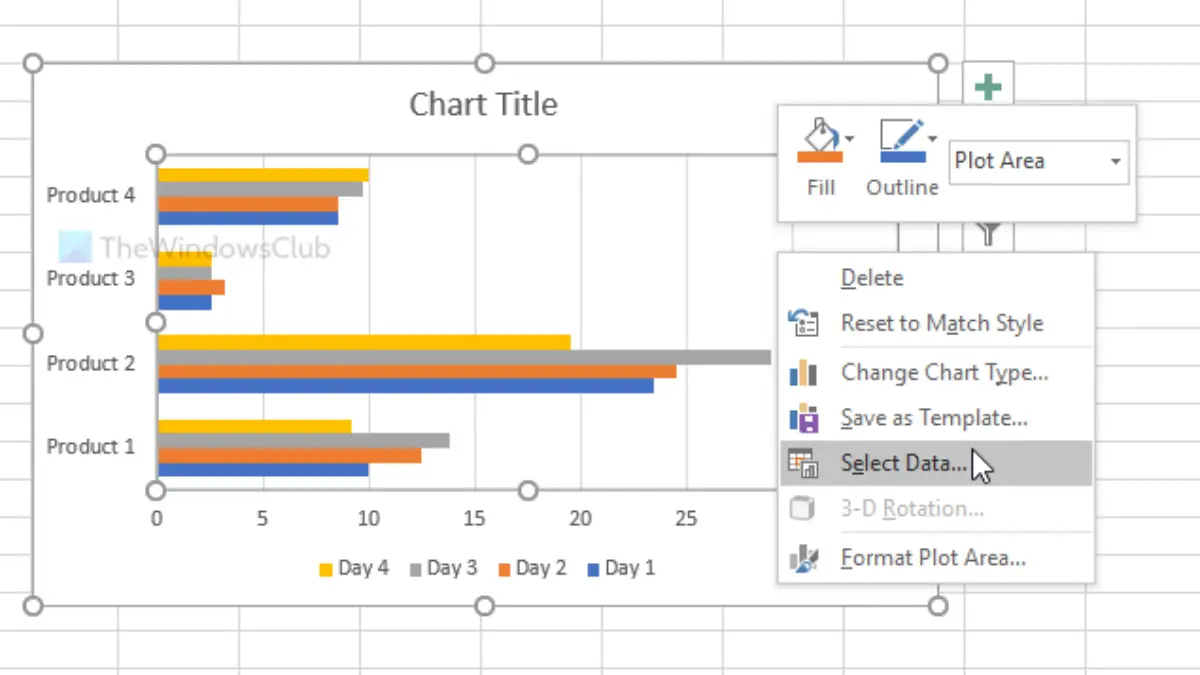Click the Reset to Match Style icon
This screenshot has width=1200, height=675.
tap(803, 323)
